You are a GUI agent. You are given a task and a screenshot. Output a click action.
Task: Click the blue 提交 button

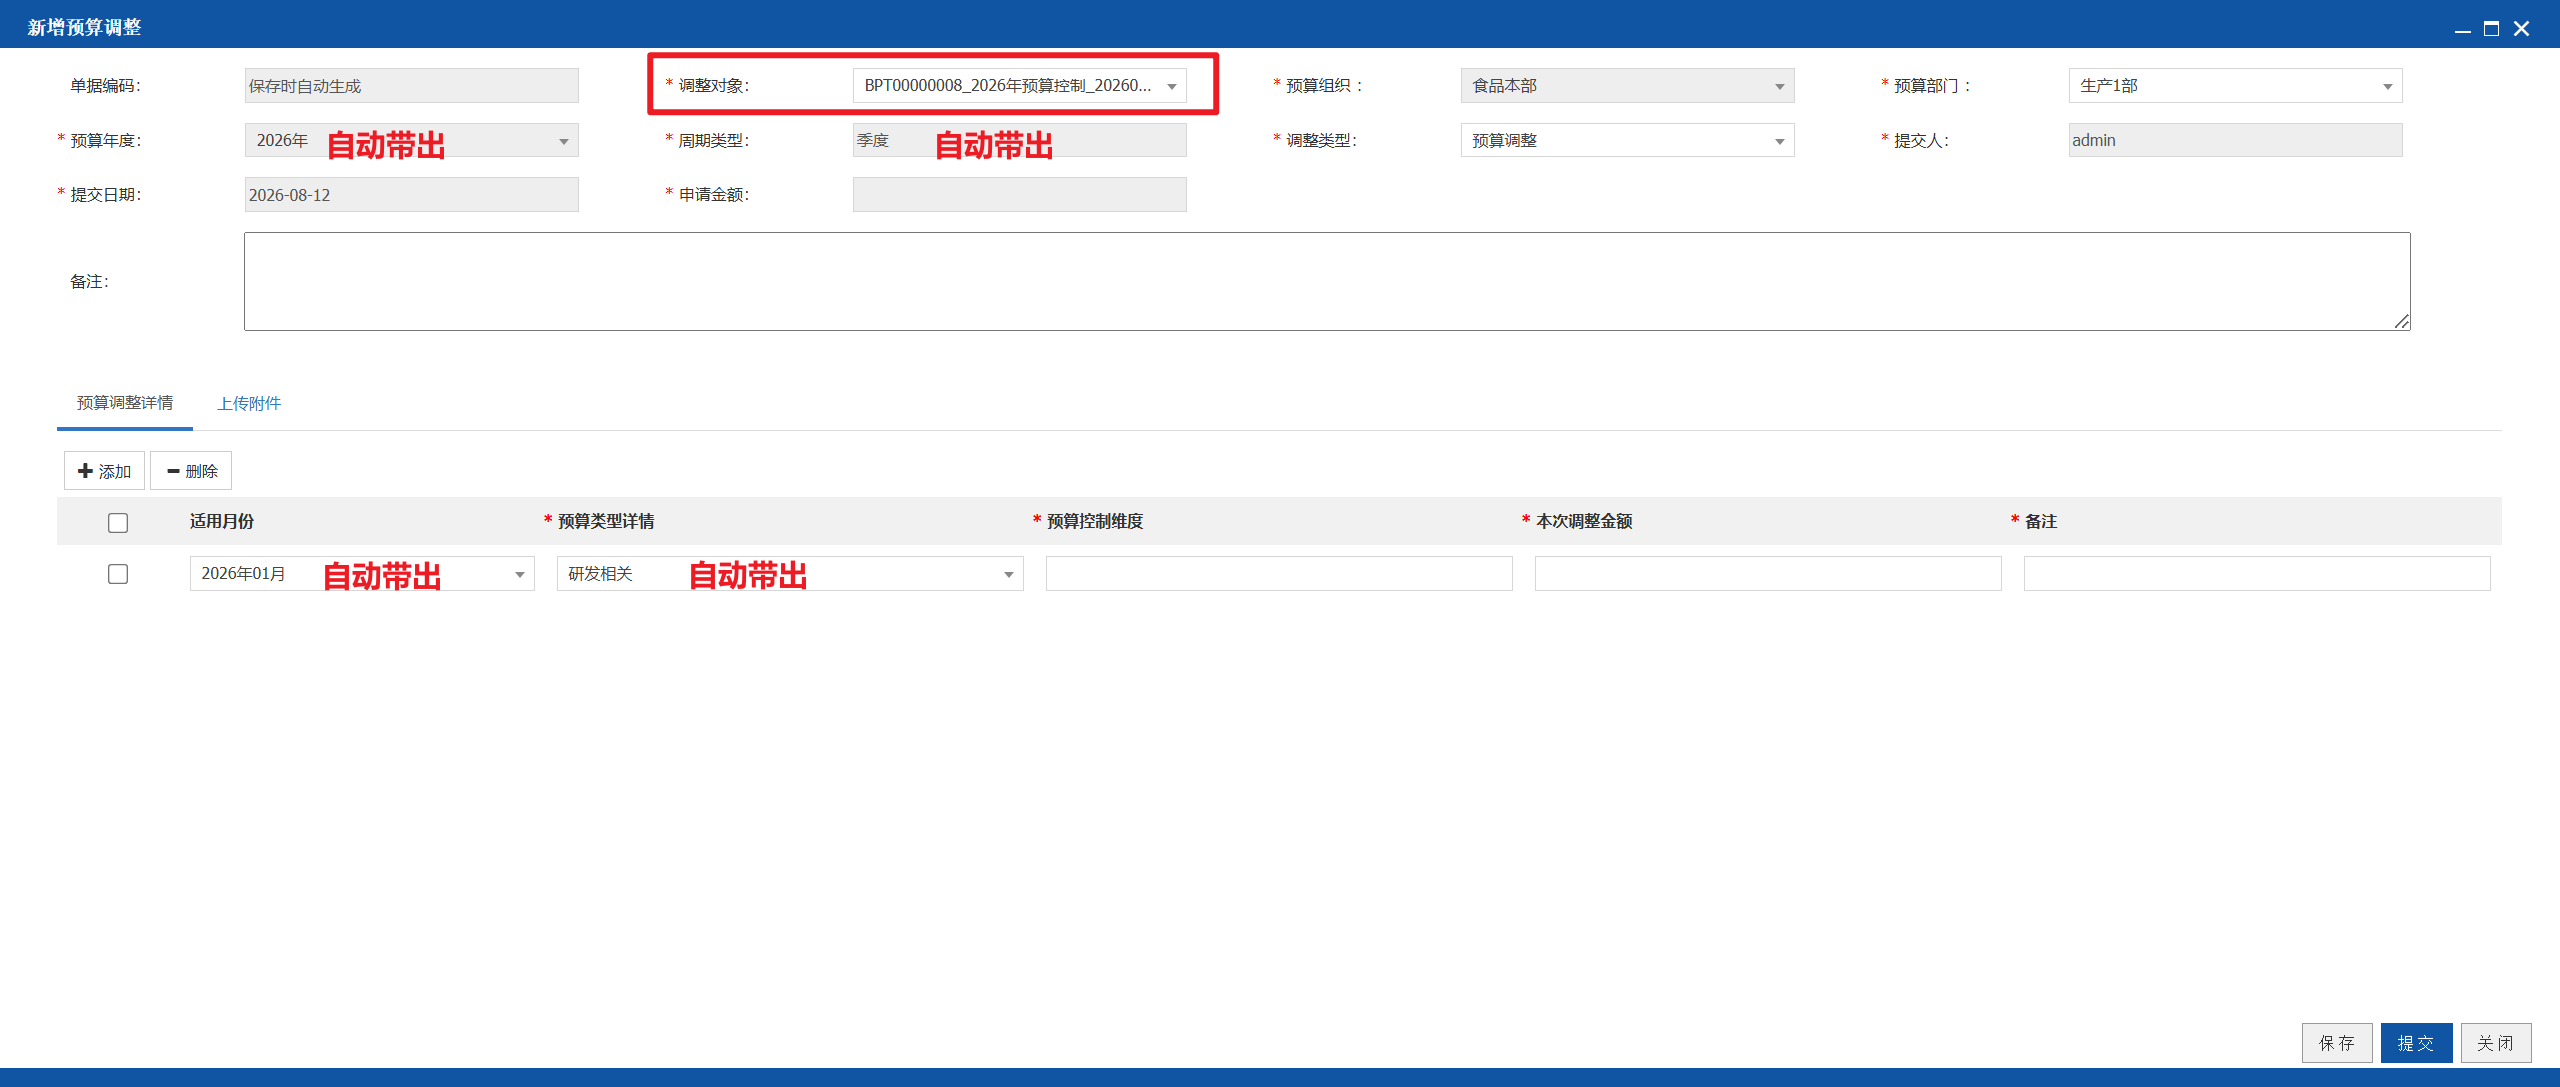pos(2416,1043)
